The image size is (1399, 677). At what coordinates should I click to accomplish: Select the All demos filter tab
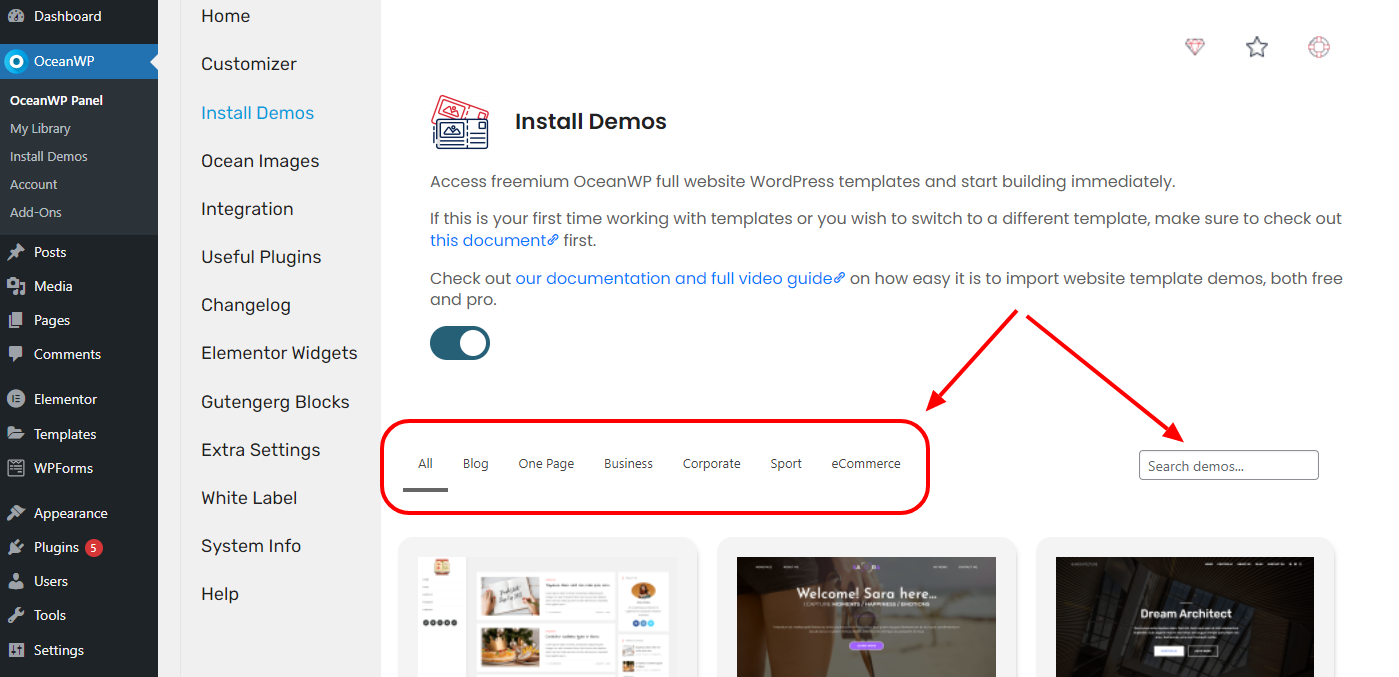(425, 464)
